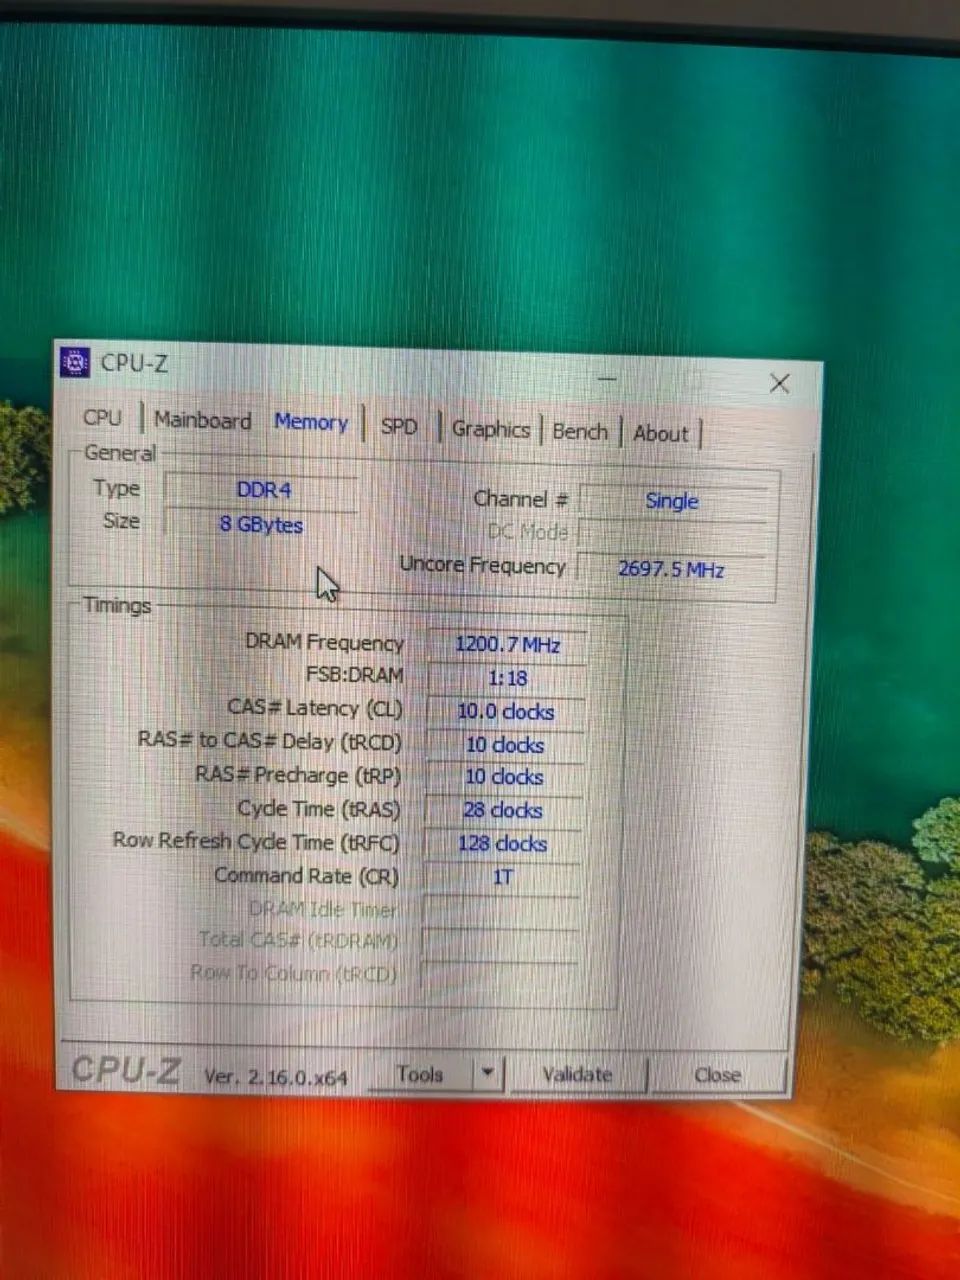Click the Row Refresh Cycle Time label

pyautogui.click(x=256, y=841)
